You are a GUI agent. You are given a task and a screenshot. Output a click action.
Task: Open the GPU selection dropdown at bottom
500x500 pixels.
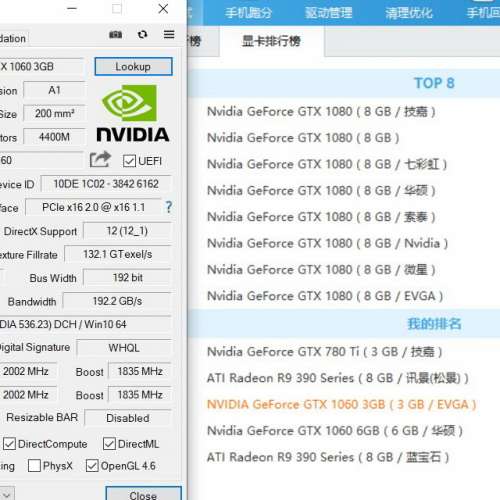(7, 494)
